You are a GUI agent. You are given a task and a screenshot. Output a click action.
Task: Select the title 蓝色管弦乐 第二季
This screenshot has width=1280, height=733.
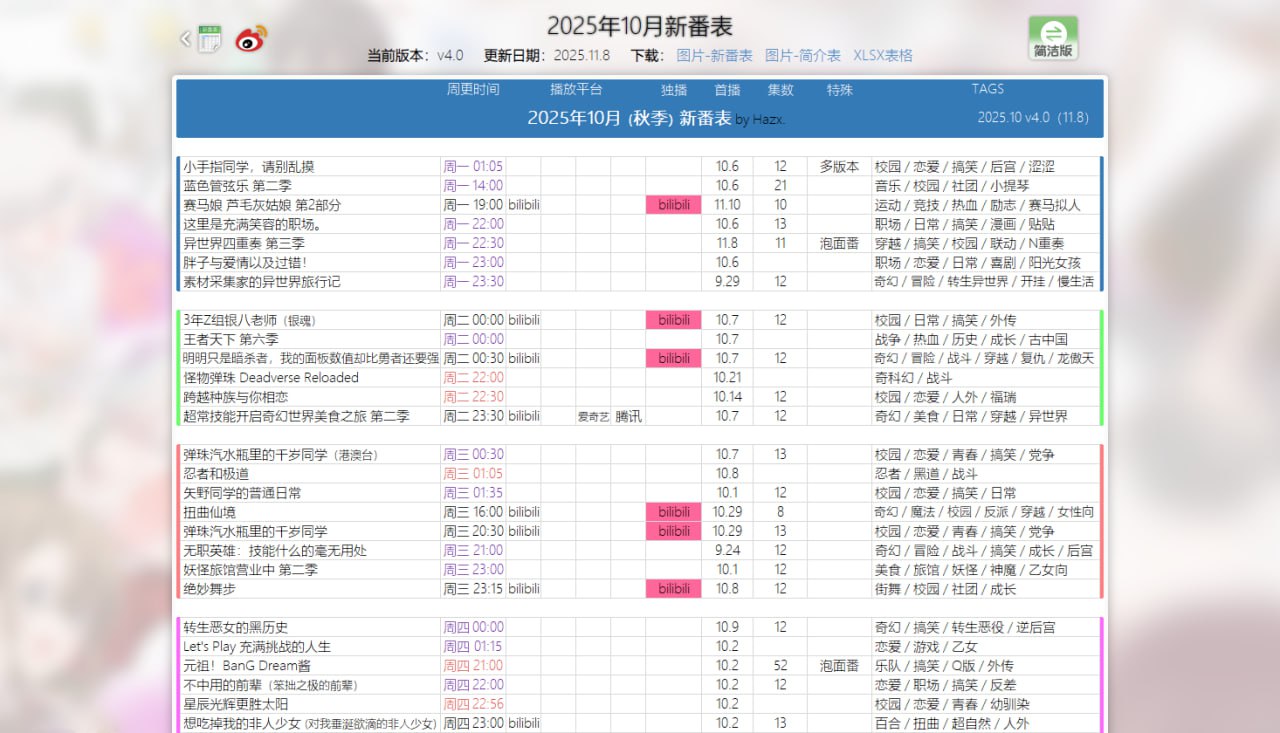[x=236, y=186]
